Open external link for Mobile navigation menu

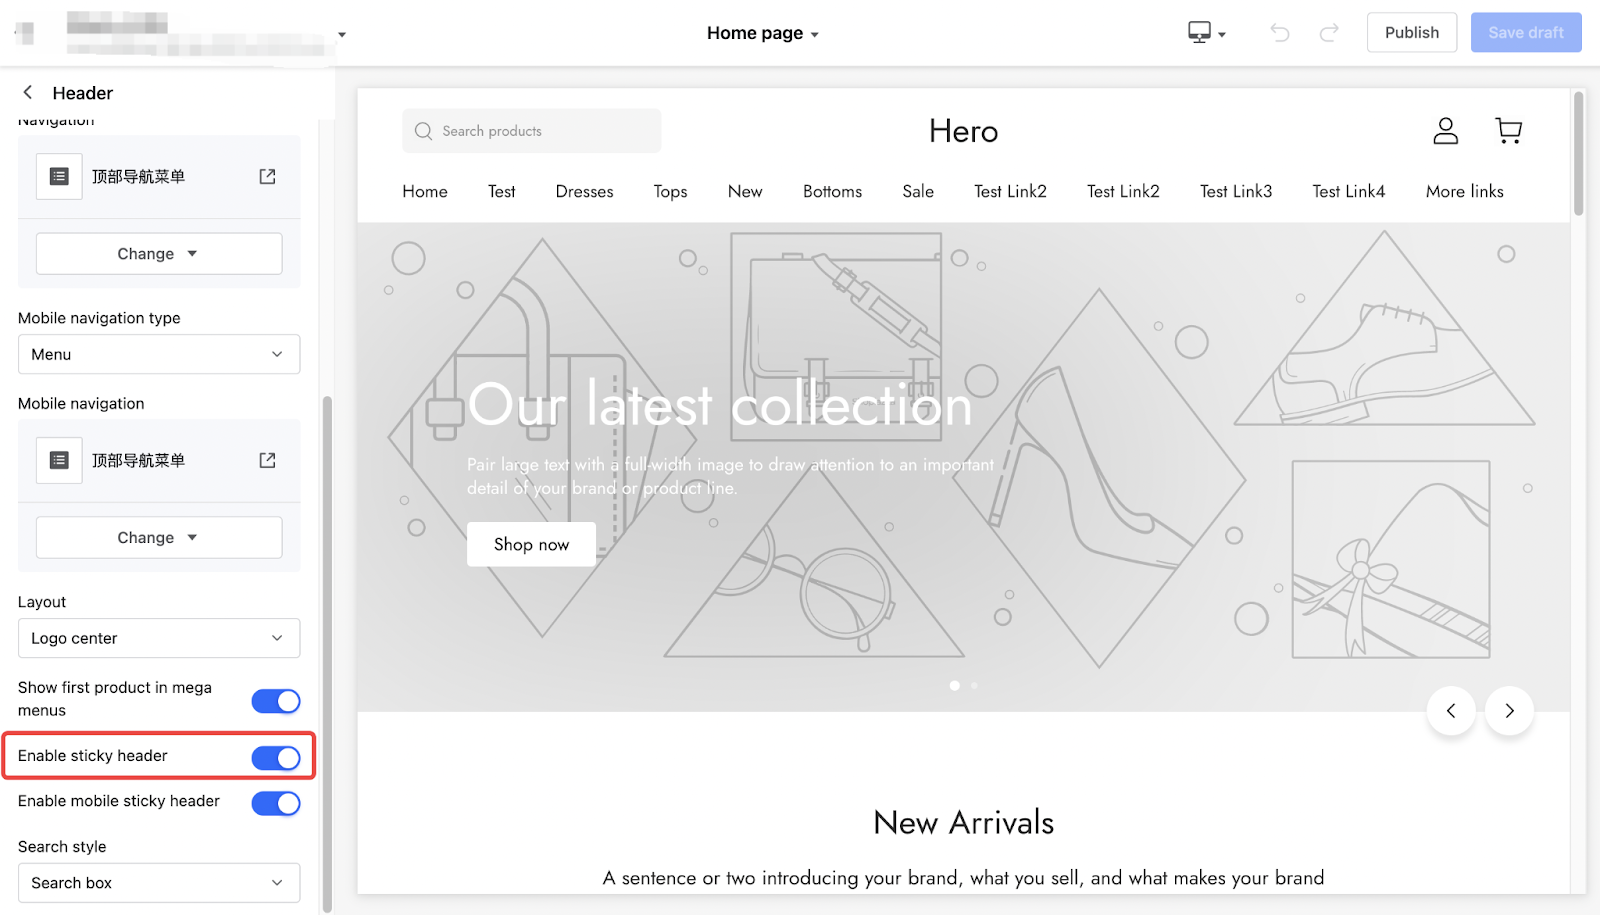point(267,460)
